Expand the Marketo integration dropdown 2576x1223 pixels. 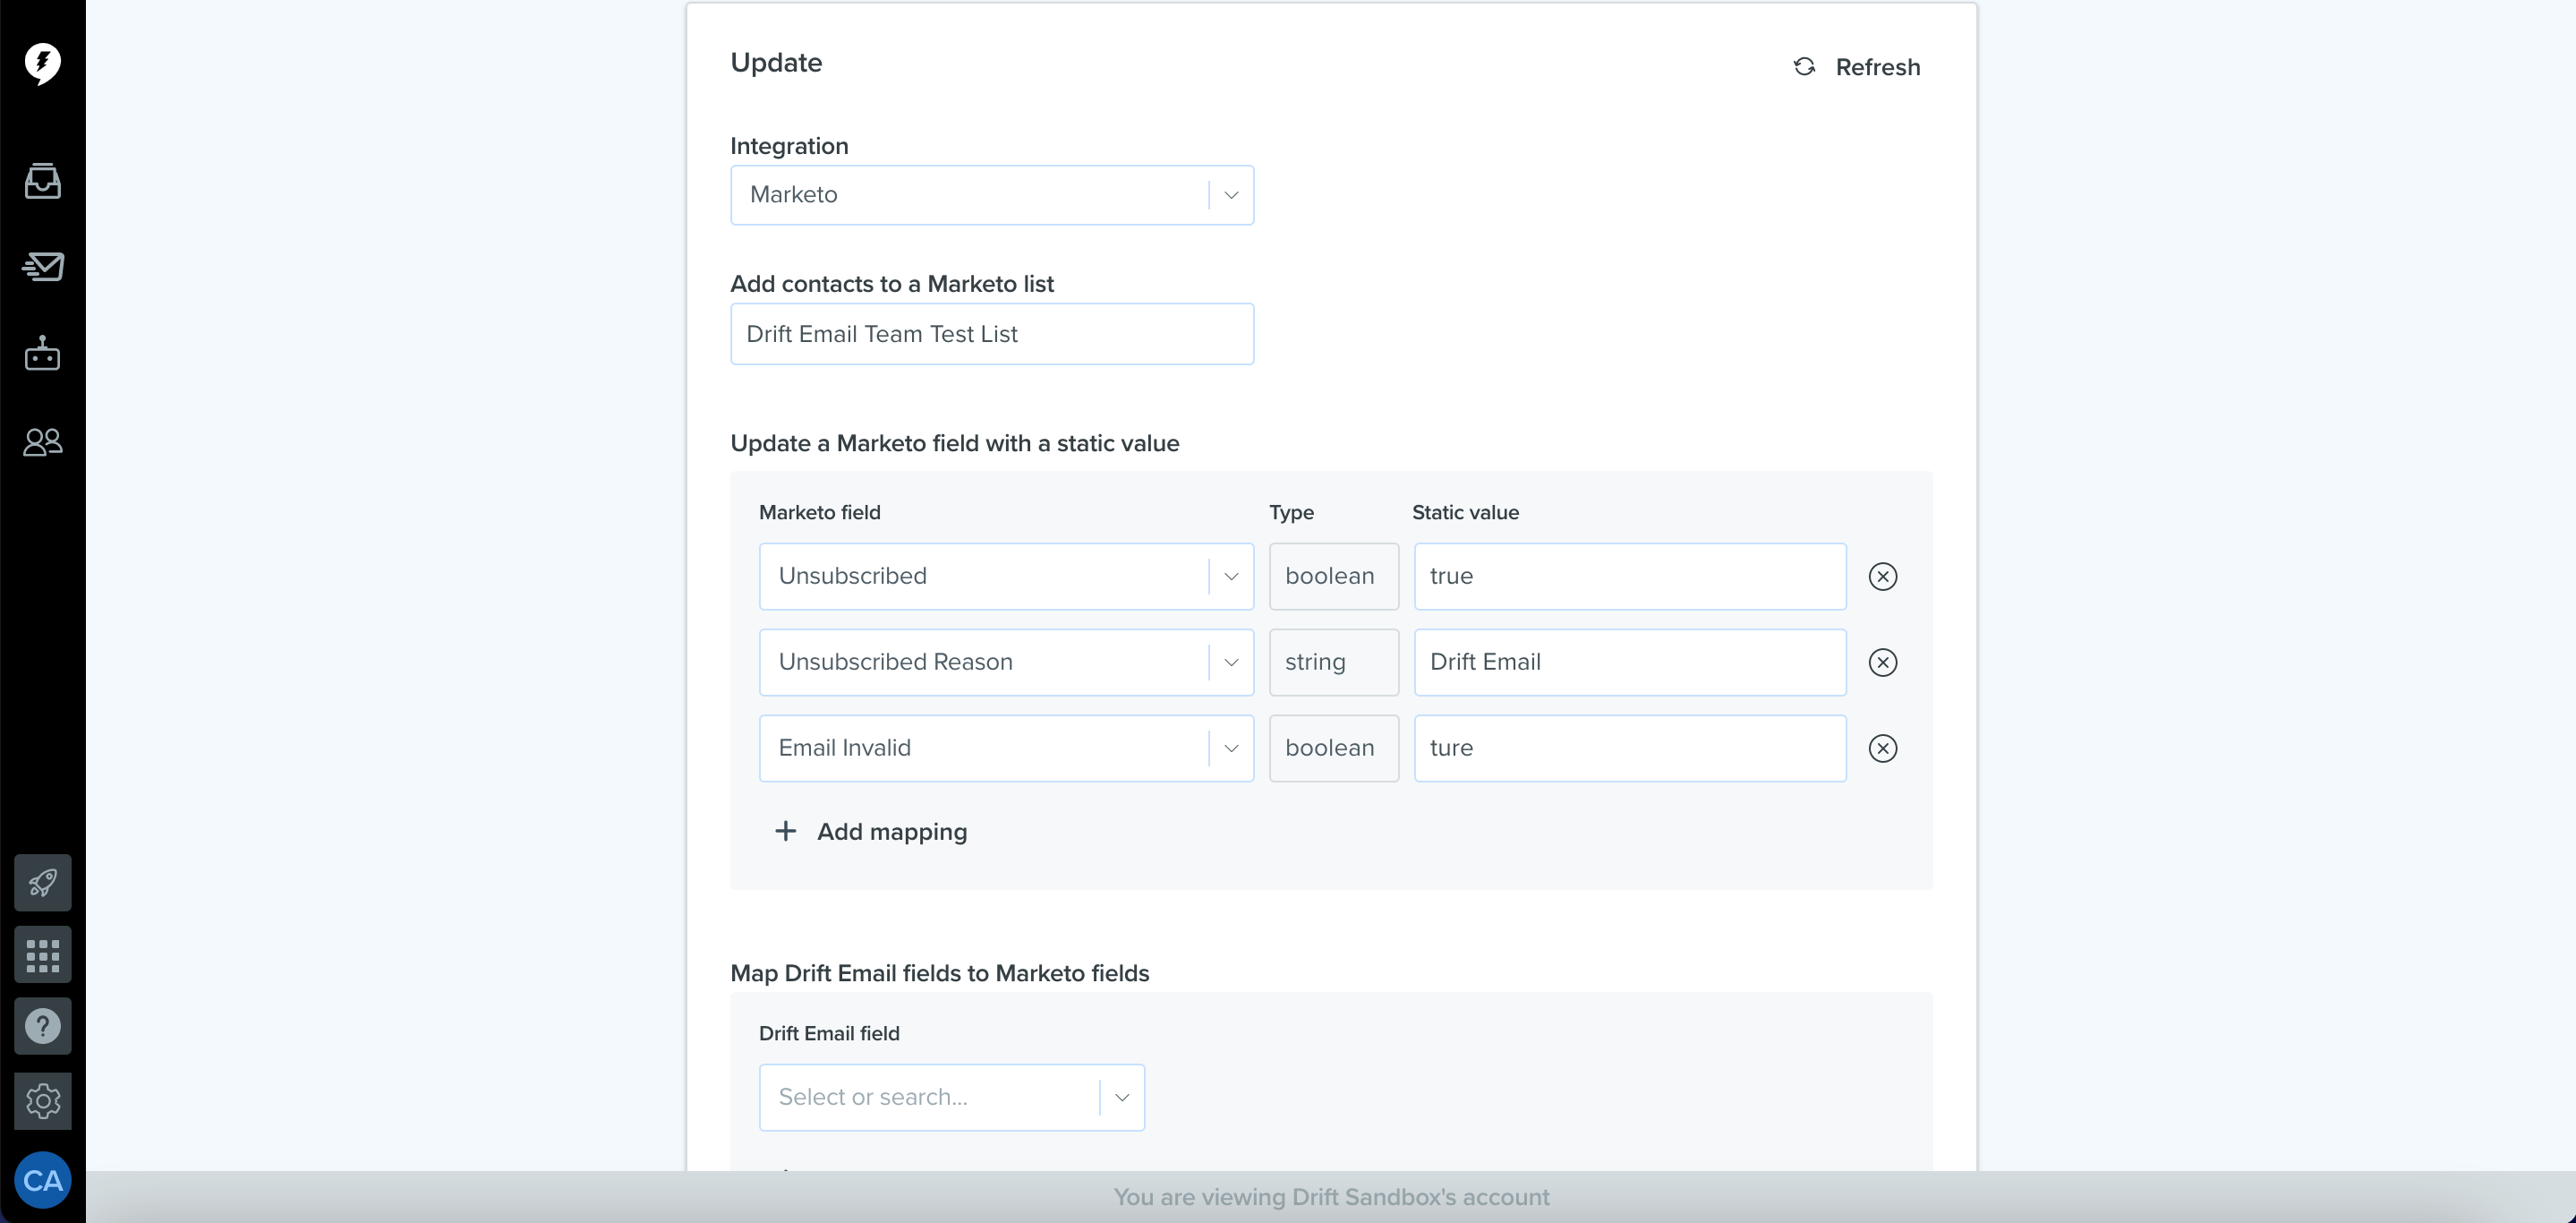pos(991,195)
